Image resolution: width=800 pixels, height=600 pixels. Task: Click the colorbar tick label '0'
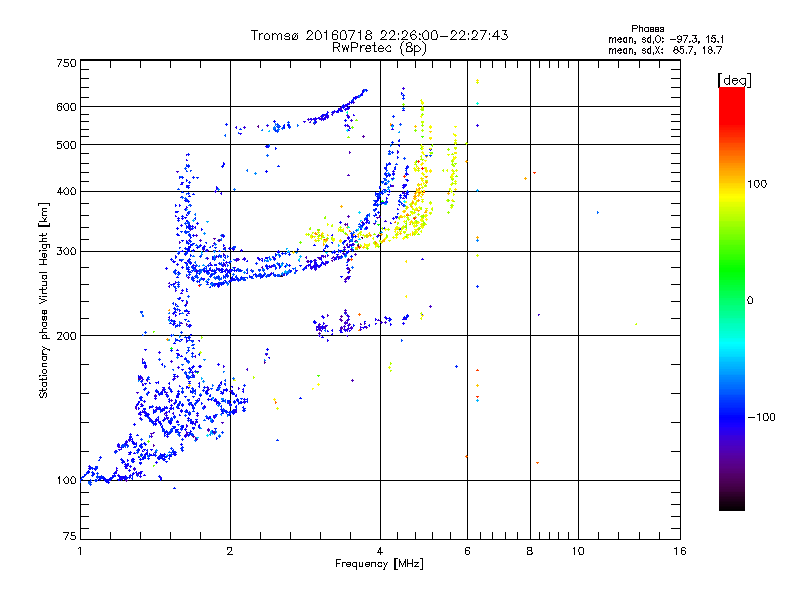point(750,301)
